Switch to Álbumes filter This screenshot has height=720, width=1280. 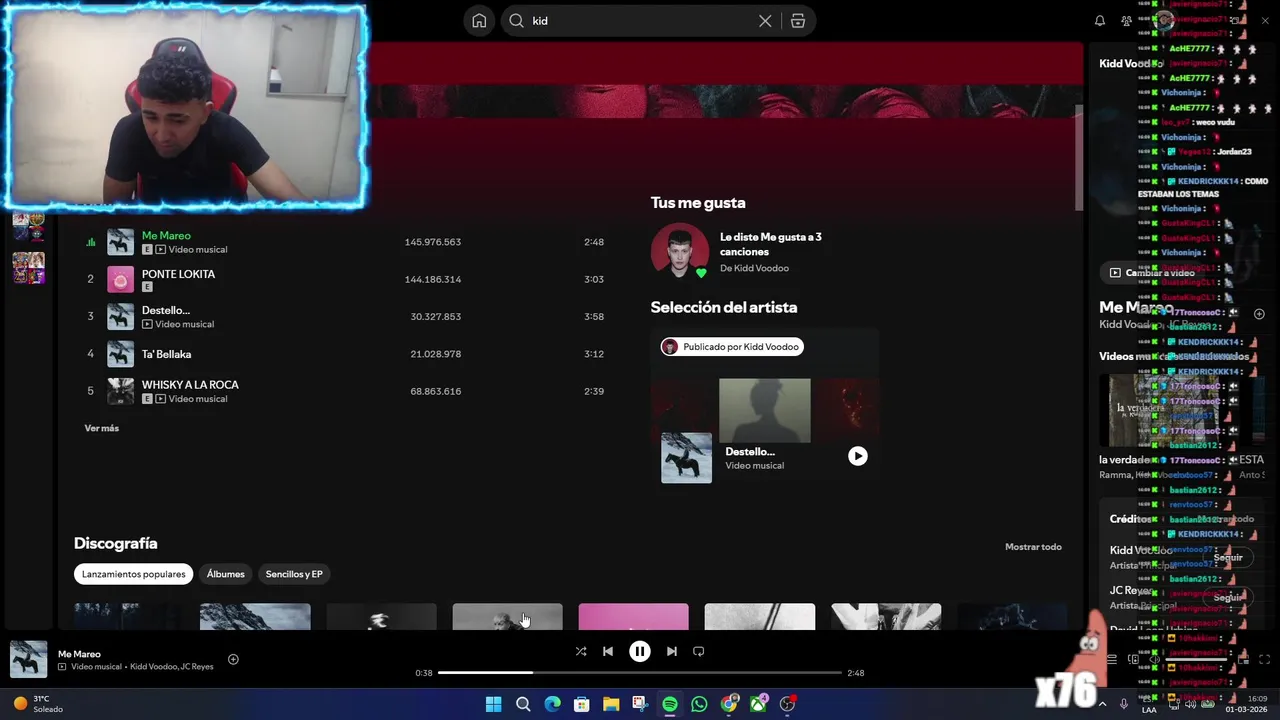225,574
